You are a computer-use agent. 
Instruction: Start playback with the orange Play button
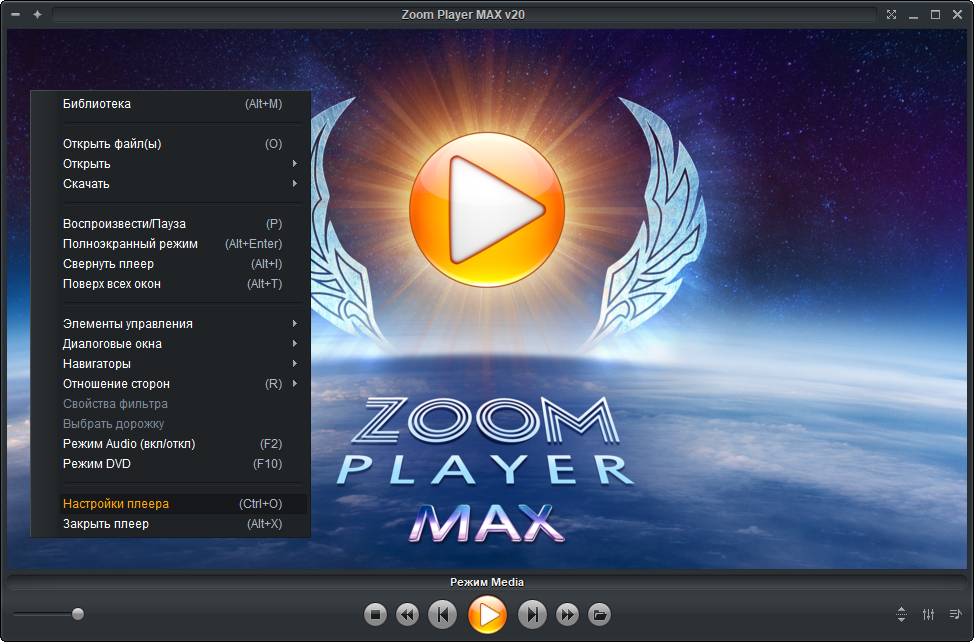[x=487, y=615]
